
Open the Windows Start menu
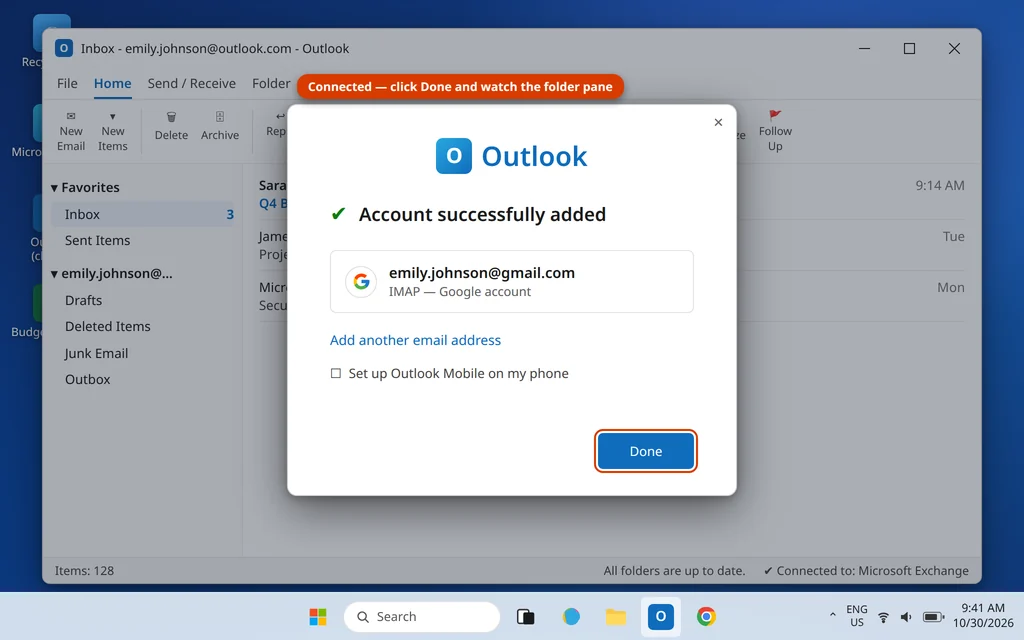318,616
